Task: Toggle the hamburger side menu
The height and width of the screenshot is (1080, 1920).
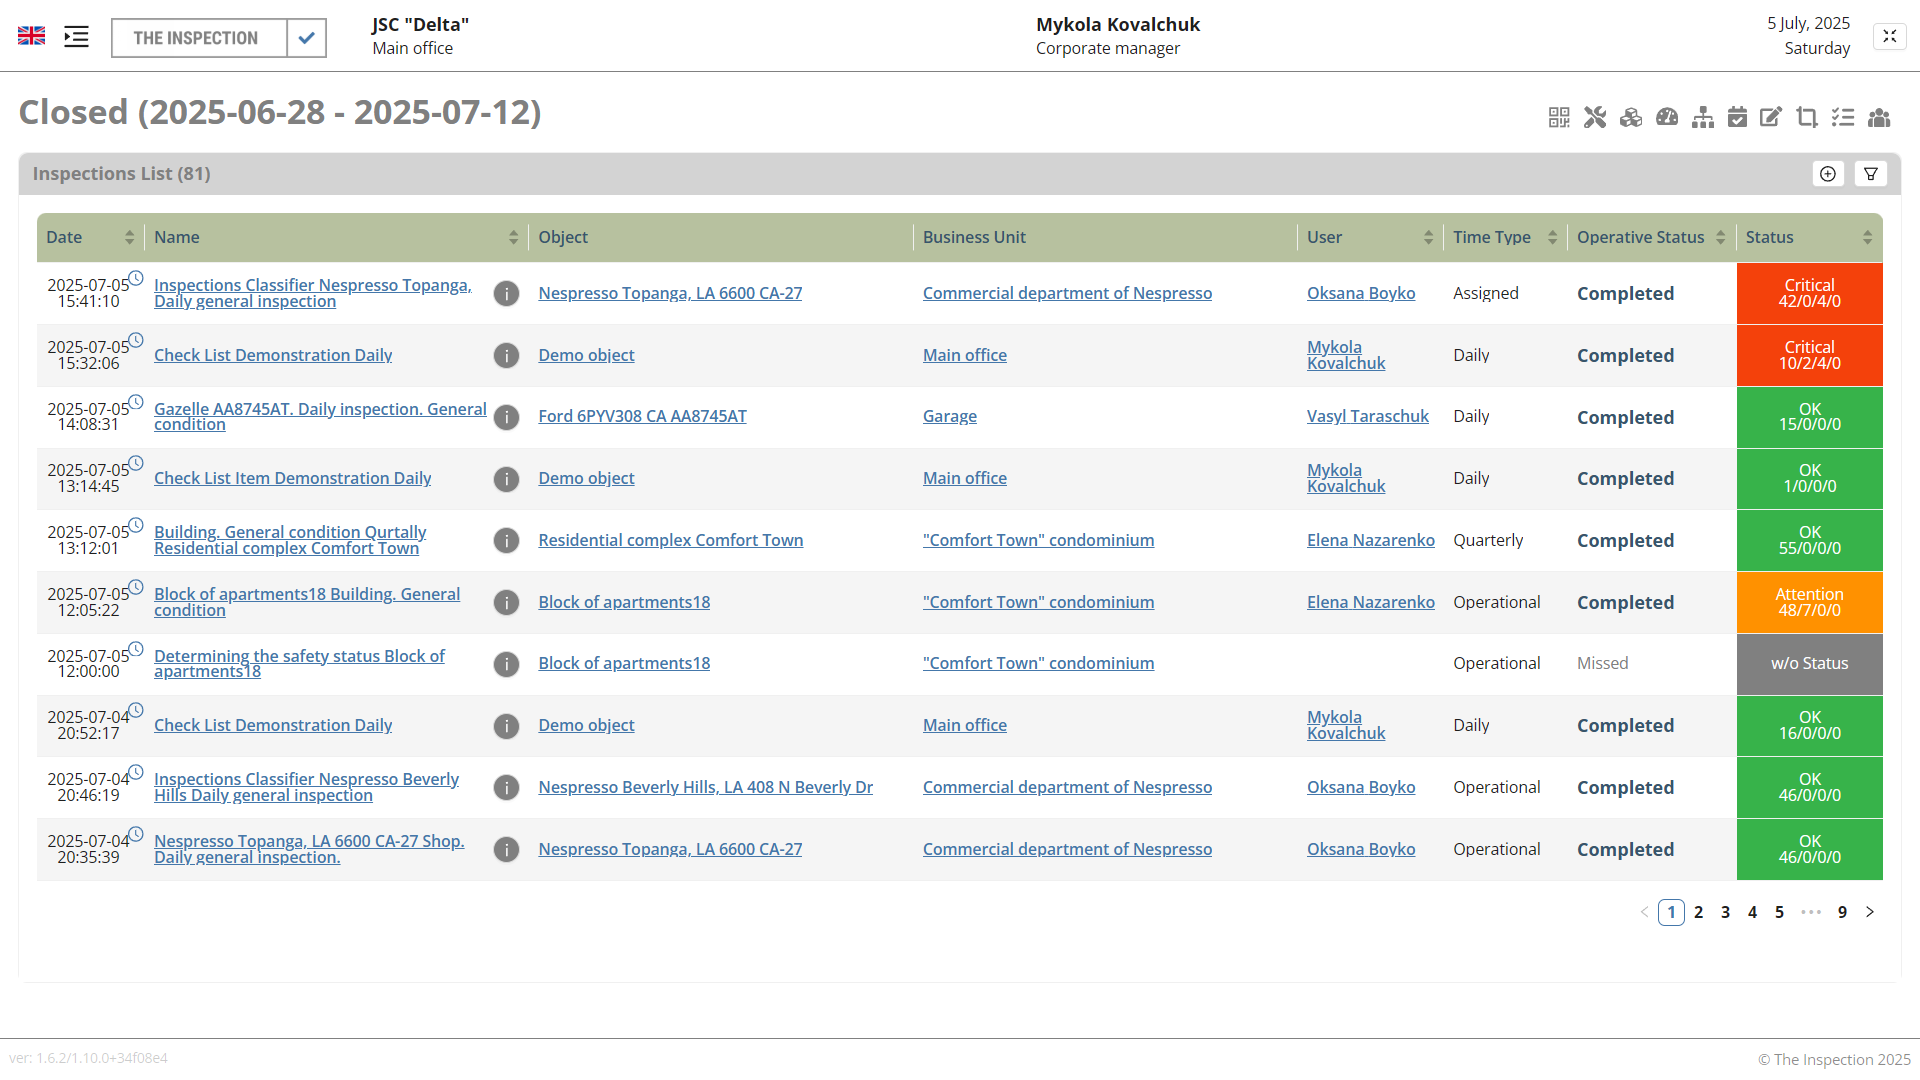Action: (x=76, y=37)
